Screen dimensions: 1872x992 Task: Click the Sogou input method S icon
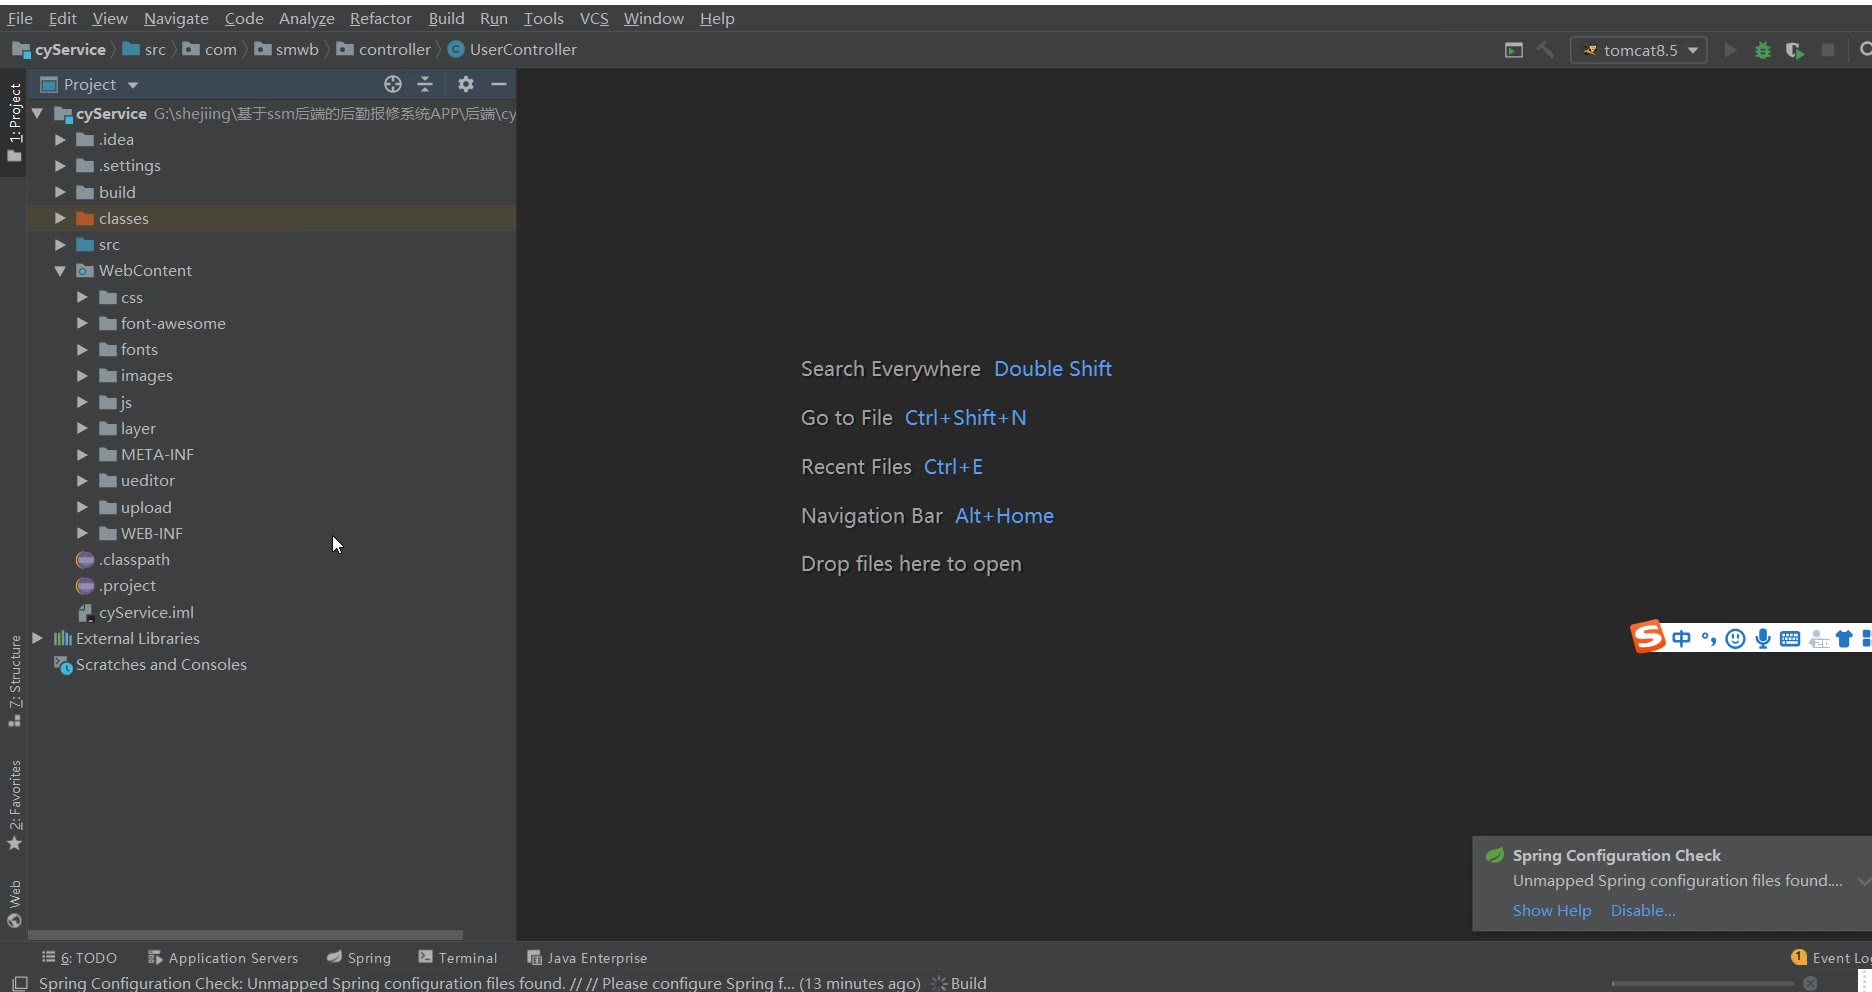pos(1647,637)
